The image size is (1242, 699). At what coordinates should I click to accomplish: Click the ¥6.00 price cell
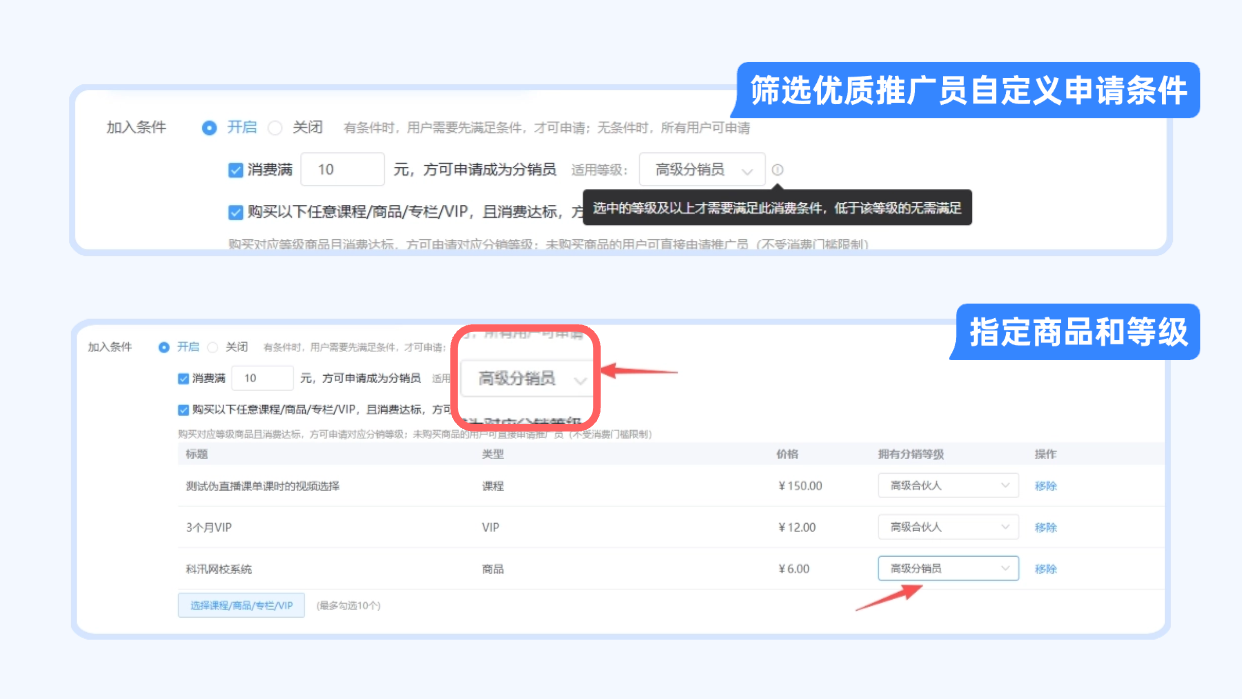coord(793,569)
